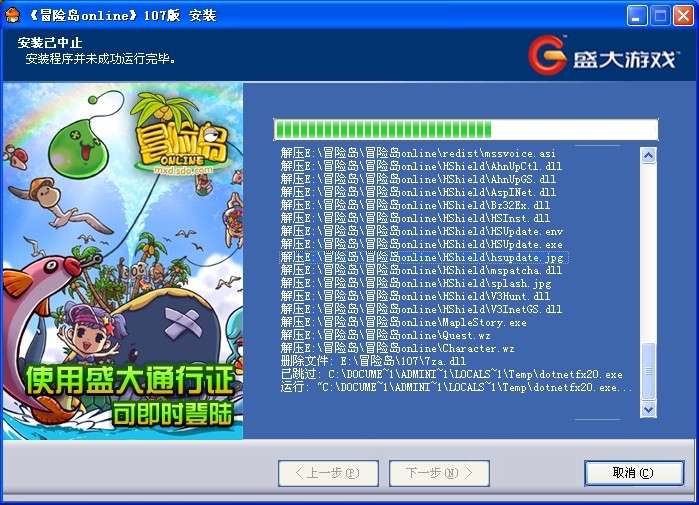Select log line ending AhnUpGS.dll
Screen dimensions: 699x505
418,179
